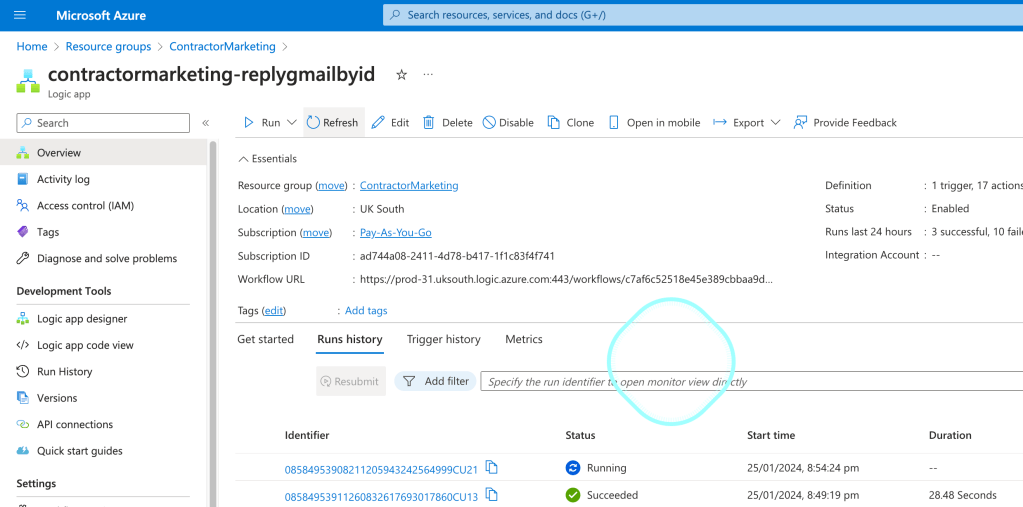Viewport: 1023px width, 507px height.
Task: Click the edit link next to Tags
Action: 274,311
